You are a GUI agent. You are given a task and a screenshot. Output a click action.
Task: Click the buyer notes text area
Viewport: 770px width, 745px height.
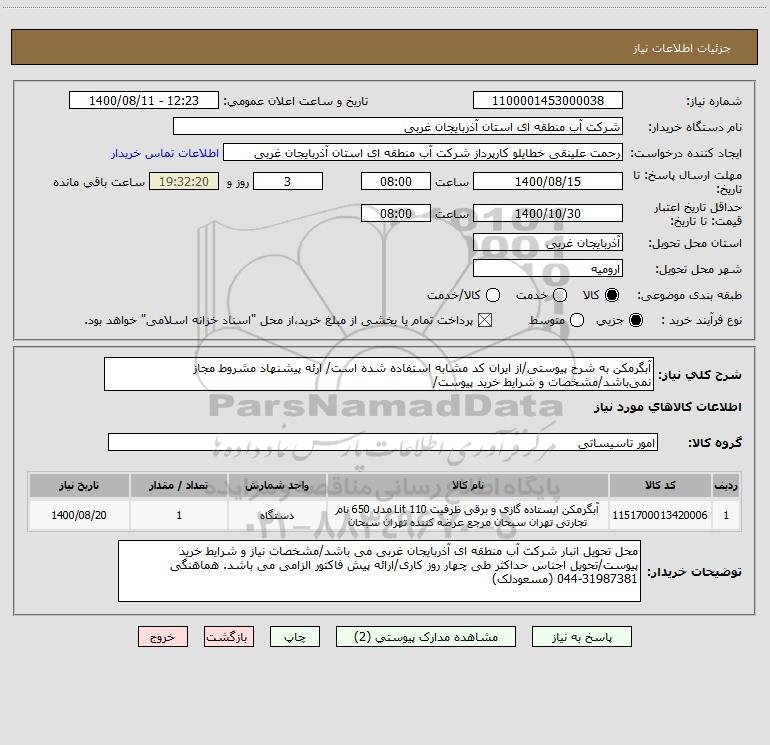coord(379,571)
